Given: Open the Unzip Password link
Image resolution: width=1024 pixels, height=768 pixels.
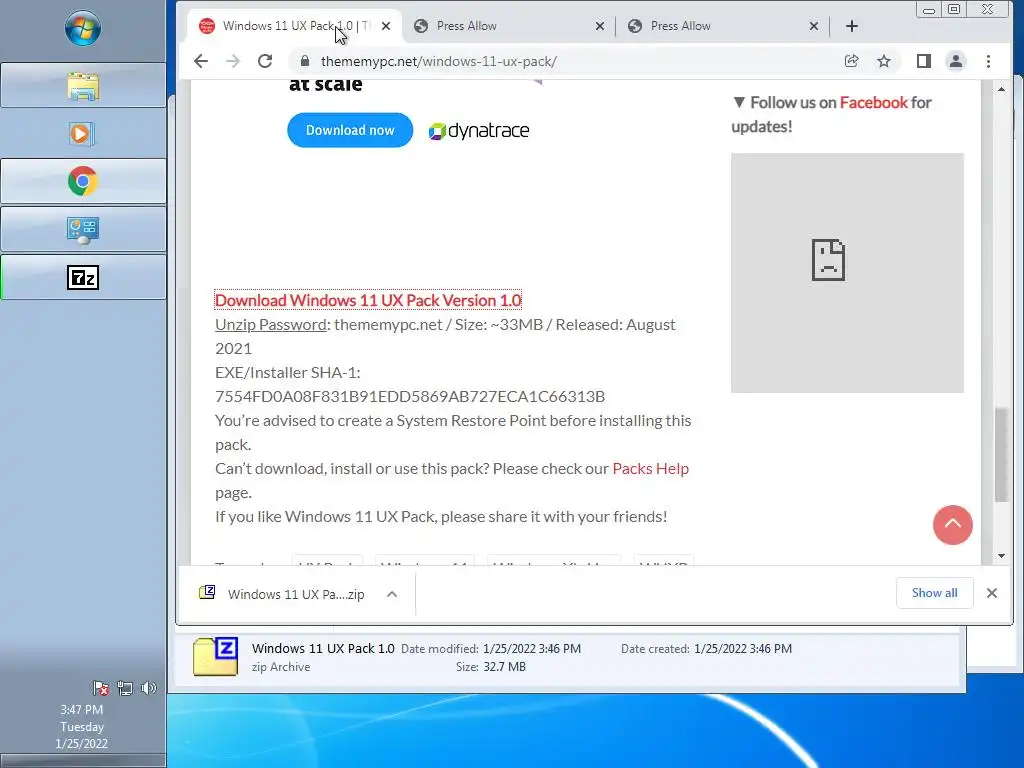Looking at the screenshot, I should pos(271,325).
